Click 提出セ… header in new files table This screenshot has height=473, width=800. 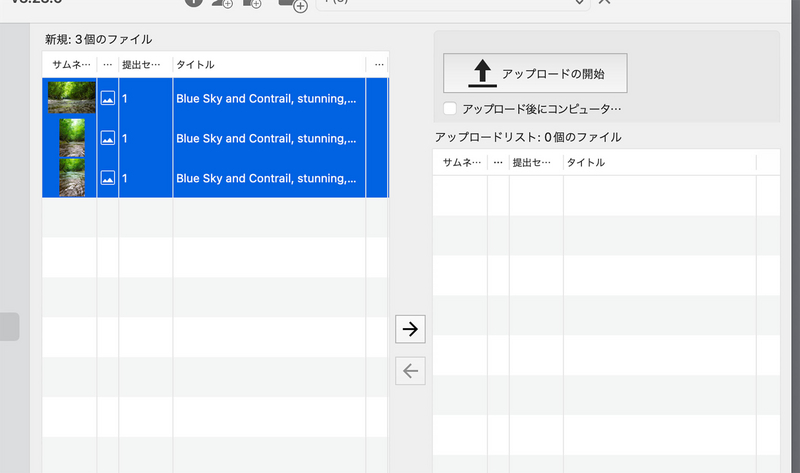141,65
